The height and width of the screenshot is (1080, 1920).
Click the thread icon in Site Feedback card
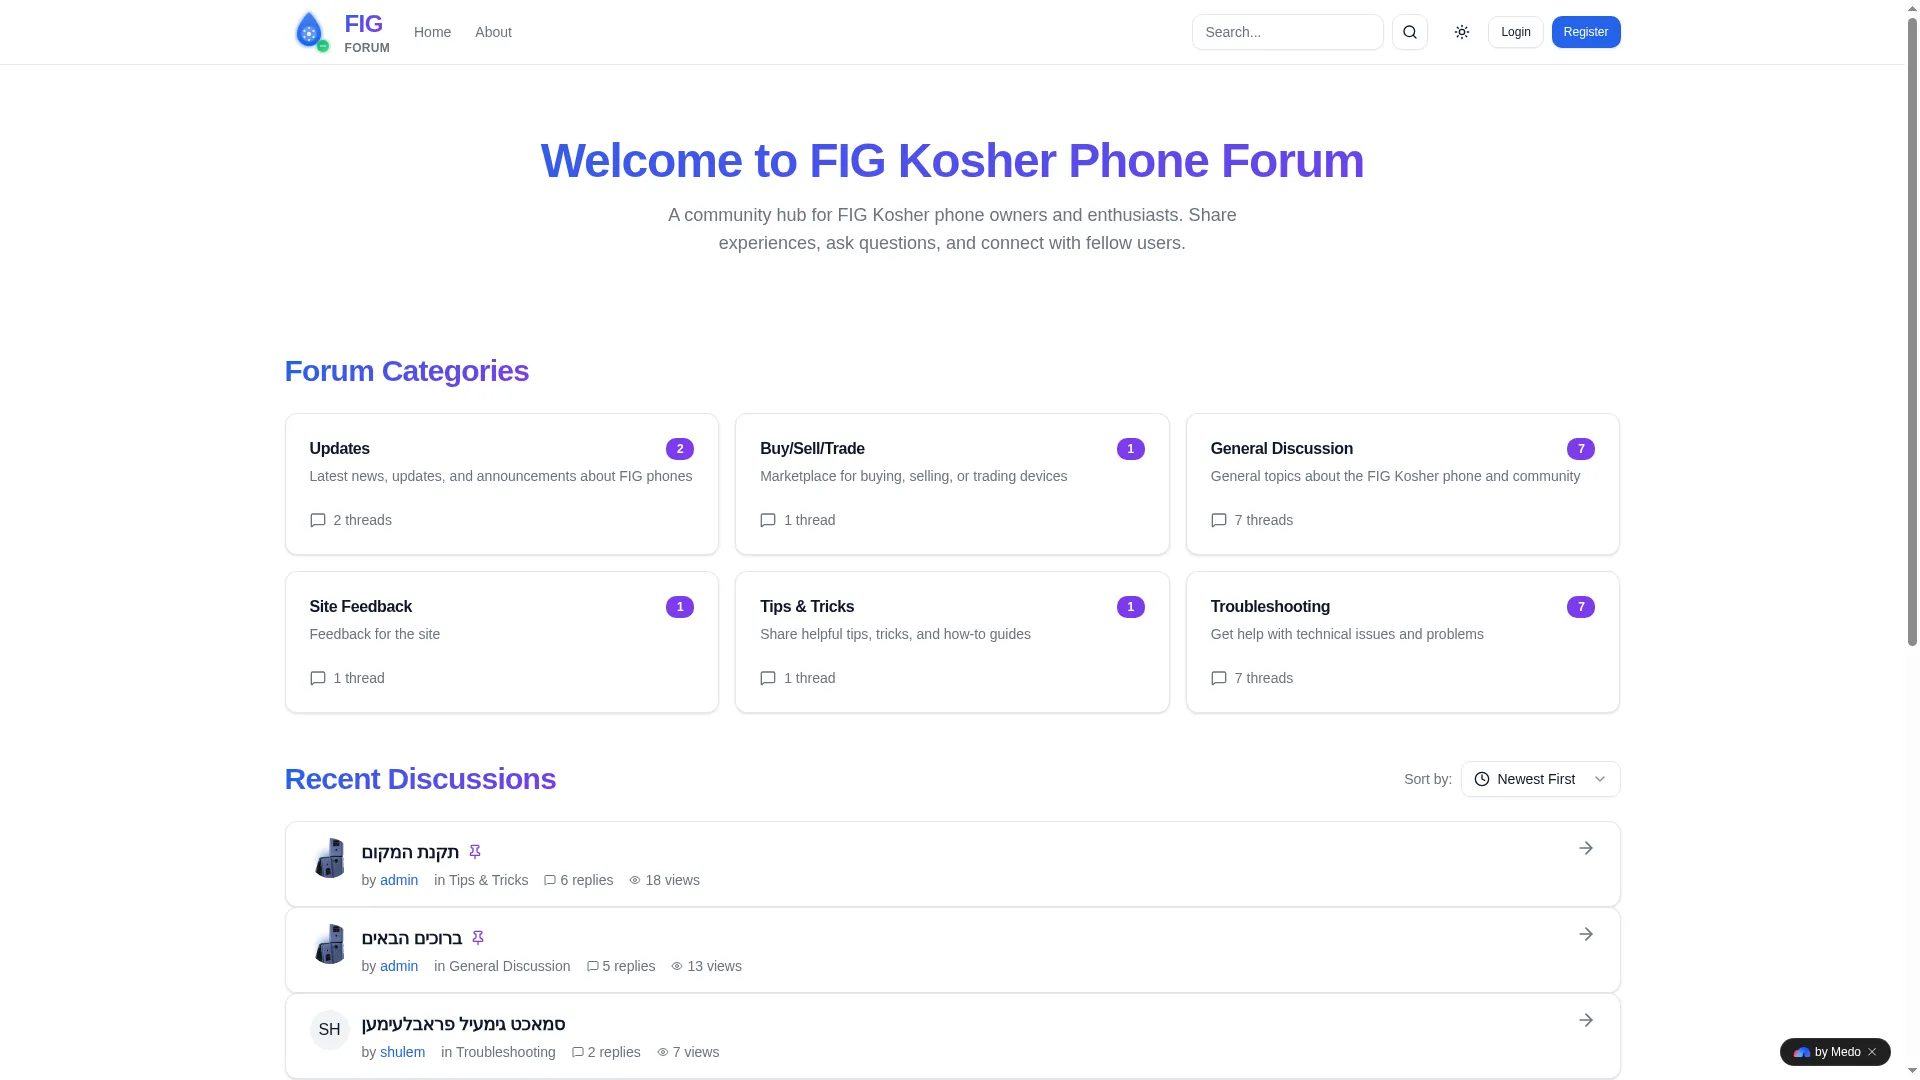point(318,678)
